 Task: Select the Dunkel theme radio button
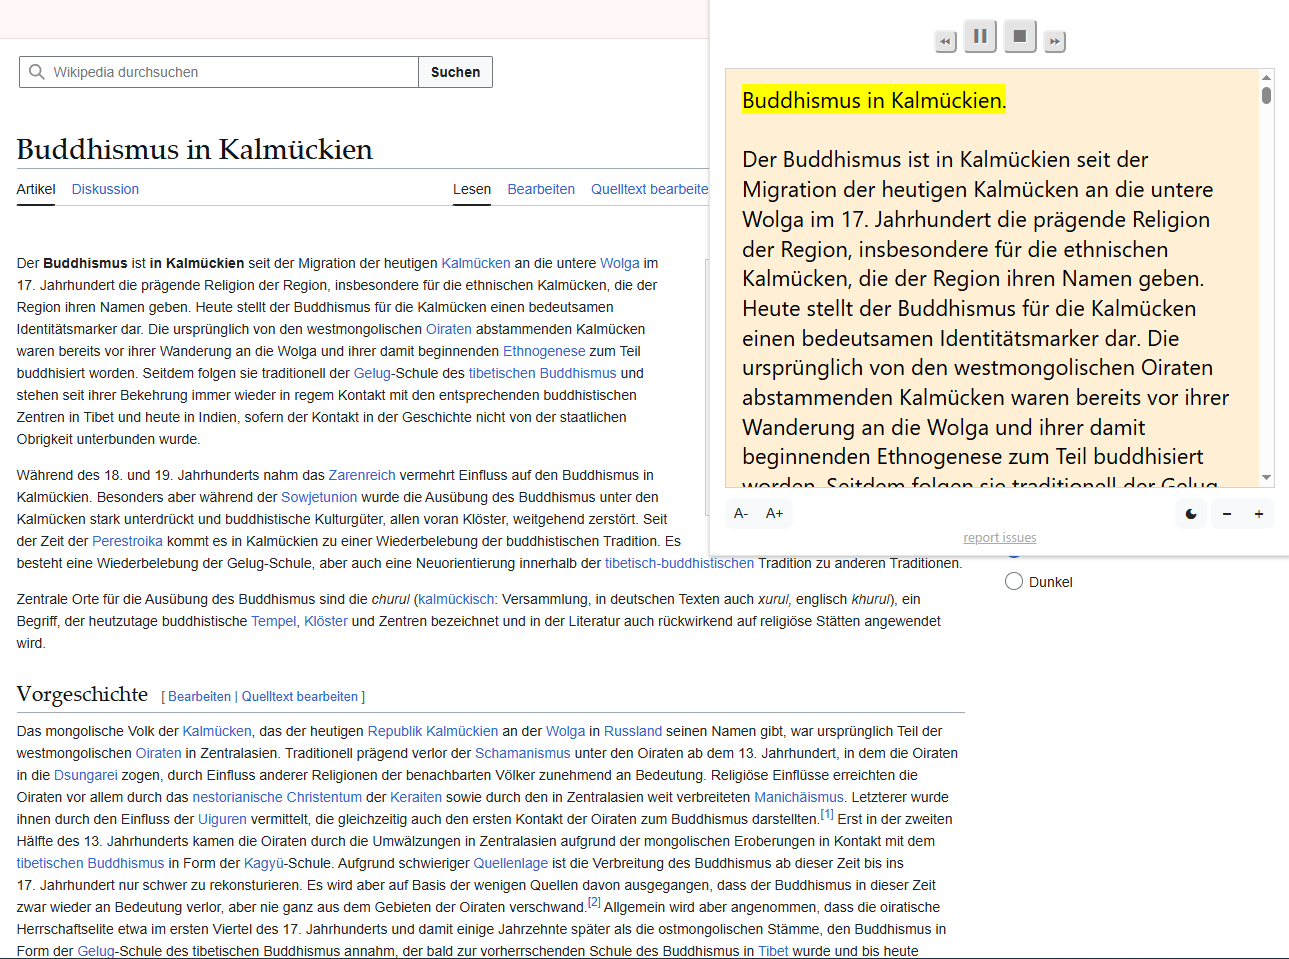click(1013, 581)
